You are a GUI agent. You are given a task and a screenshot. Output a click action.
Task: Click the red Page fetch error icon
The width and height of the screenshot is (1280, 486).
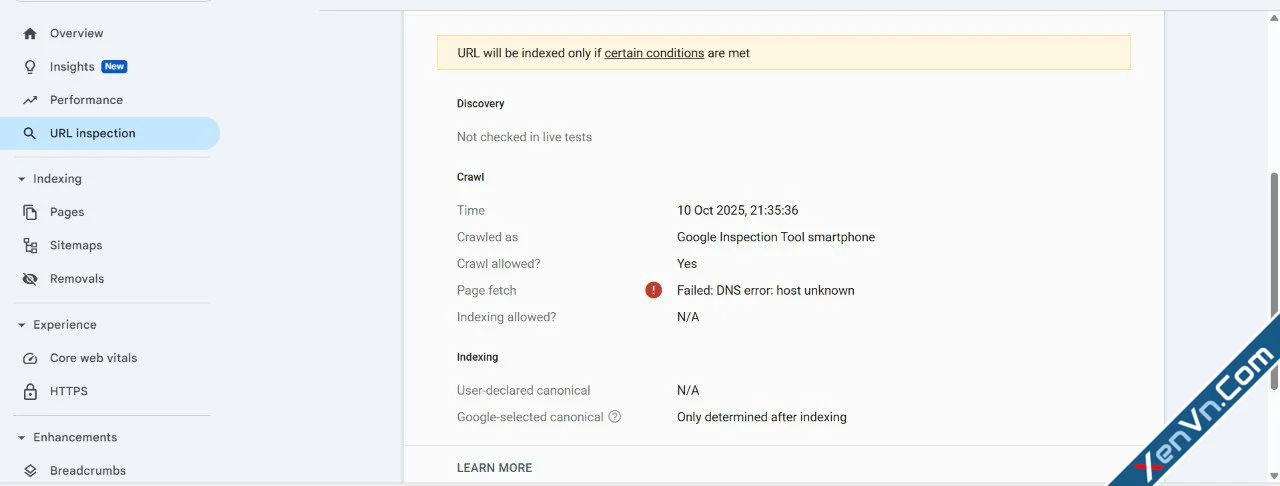click(x=653, y=290)
